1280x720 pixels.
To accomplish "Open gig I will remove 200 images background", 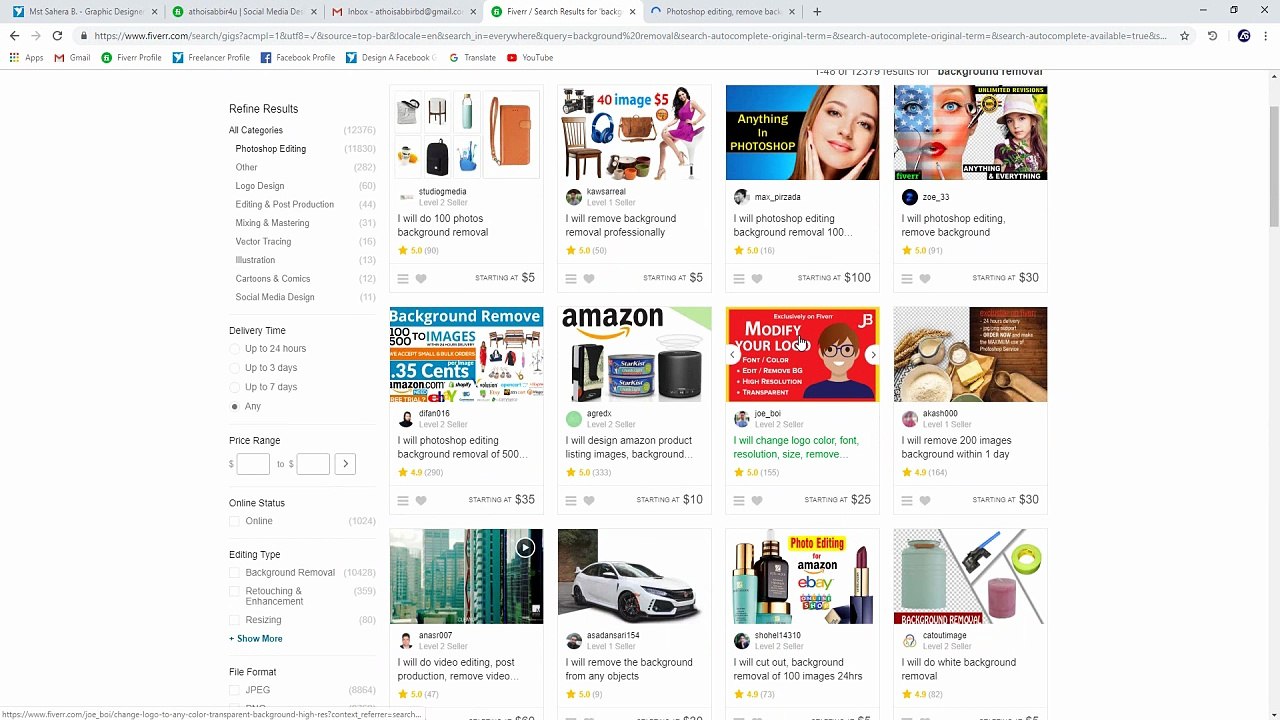I will [x=956, y=447].
